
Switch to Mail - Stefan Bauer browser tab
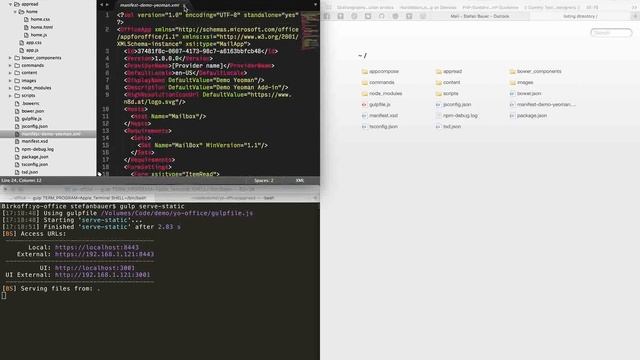tap(480, 16)
